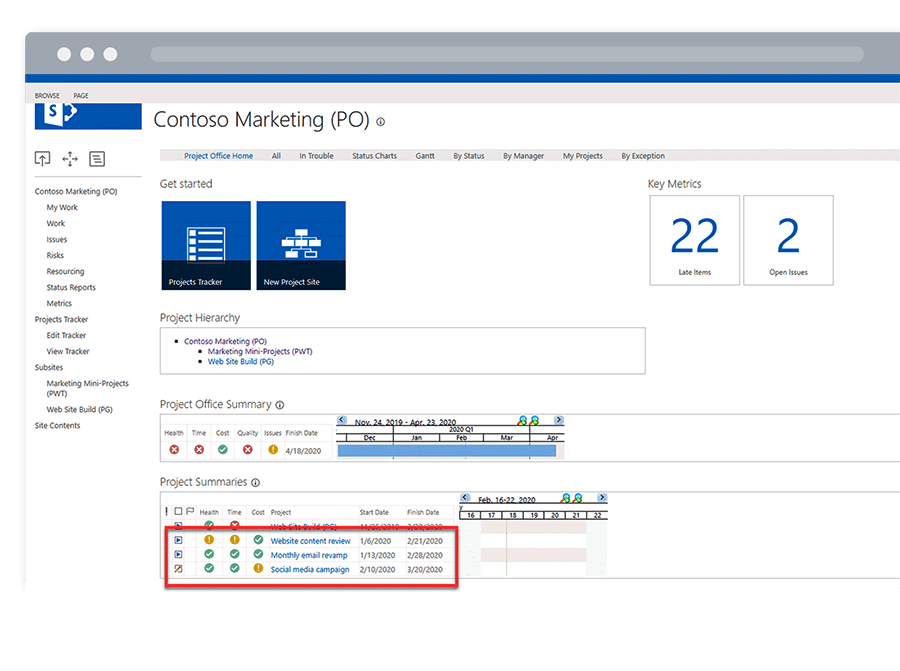Click the Late Items 22 metric tile
This screenshot has width=900, height=671.
[x=695, y=240]
